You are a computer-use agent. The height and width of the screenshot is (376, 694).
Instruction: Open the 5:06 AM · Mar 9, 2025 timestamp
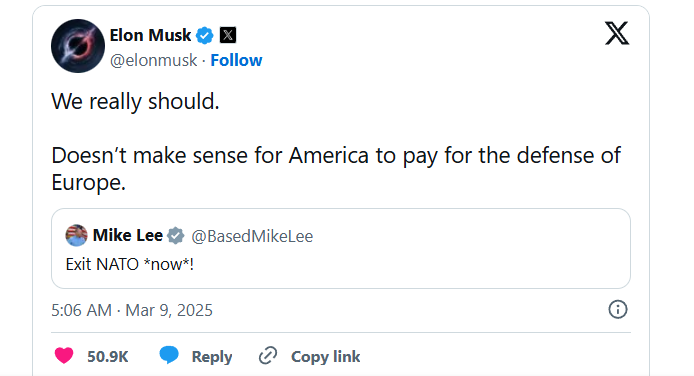pos(132,310)
